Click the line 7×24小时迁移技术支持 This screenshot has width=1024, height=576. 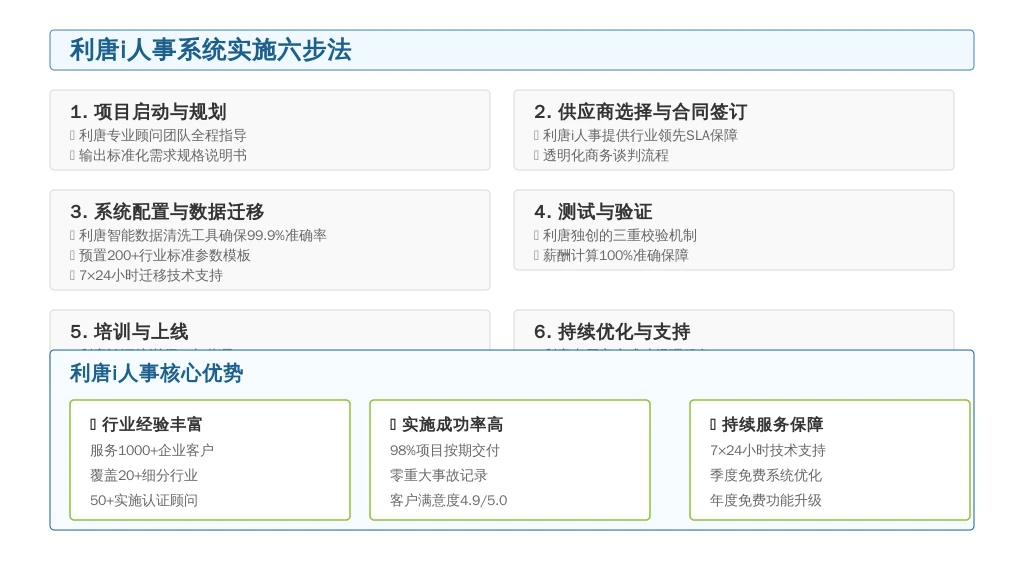[x=150, y=276]
